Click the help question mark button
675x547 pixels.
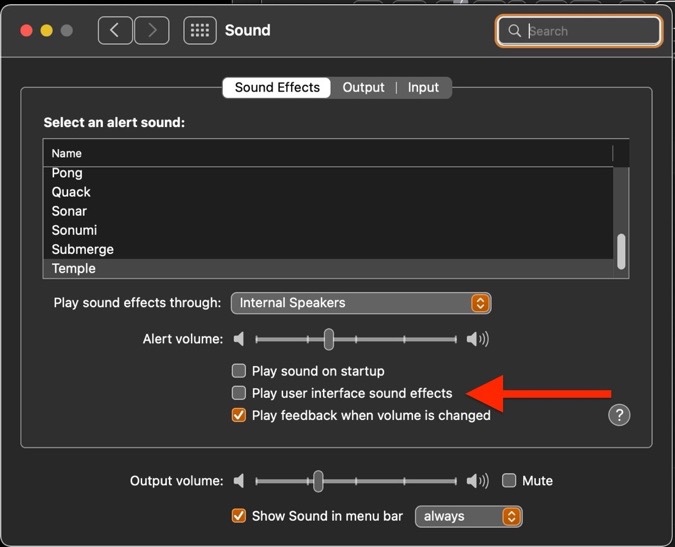[x=619, y=415]
